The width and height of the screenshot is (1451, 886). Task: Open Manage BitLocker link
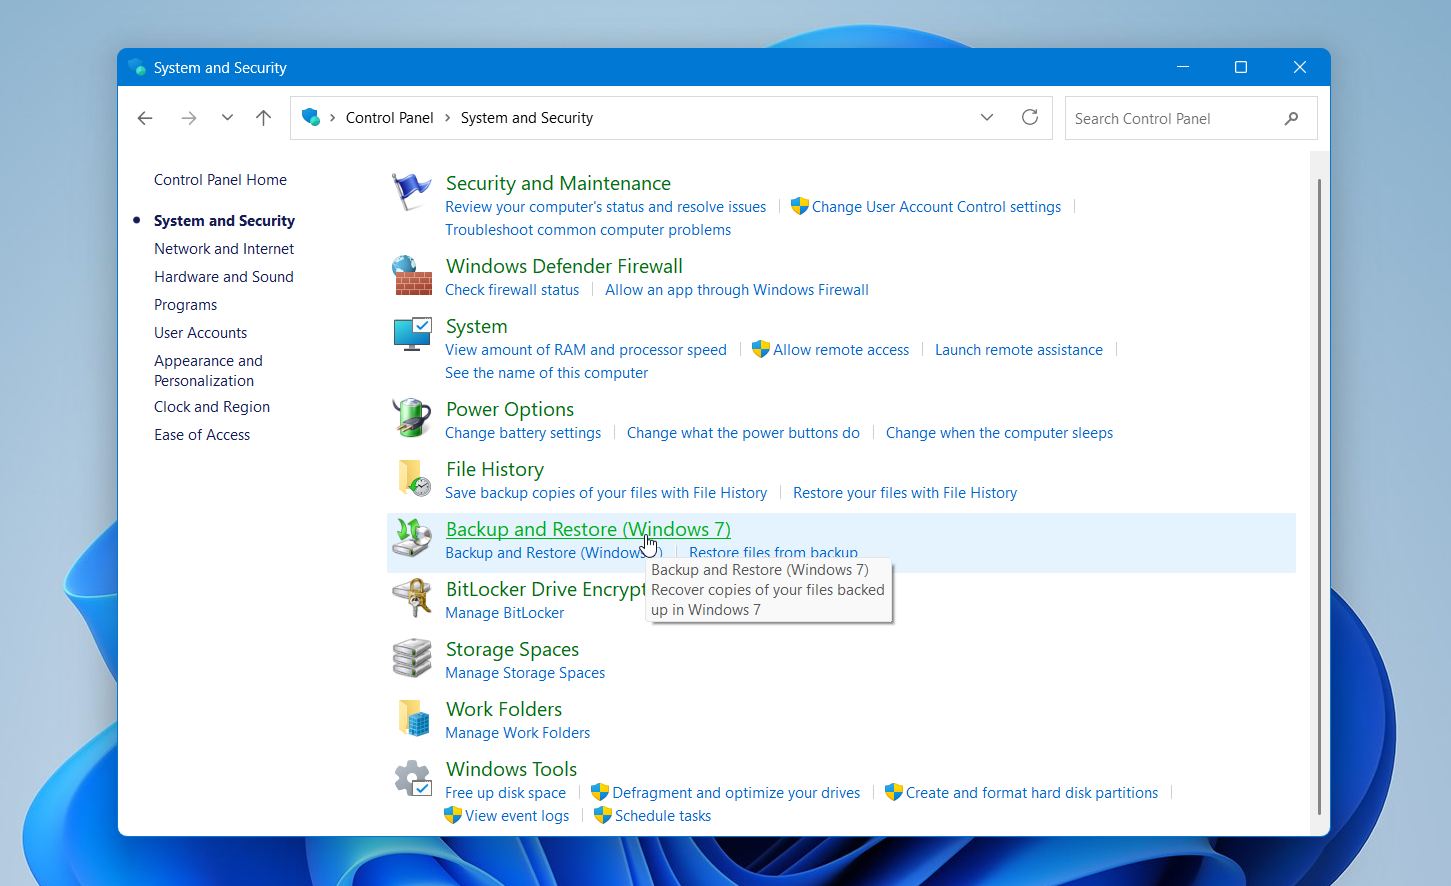(x=504, y=613)
